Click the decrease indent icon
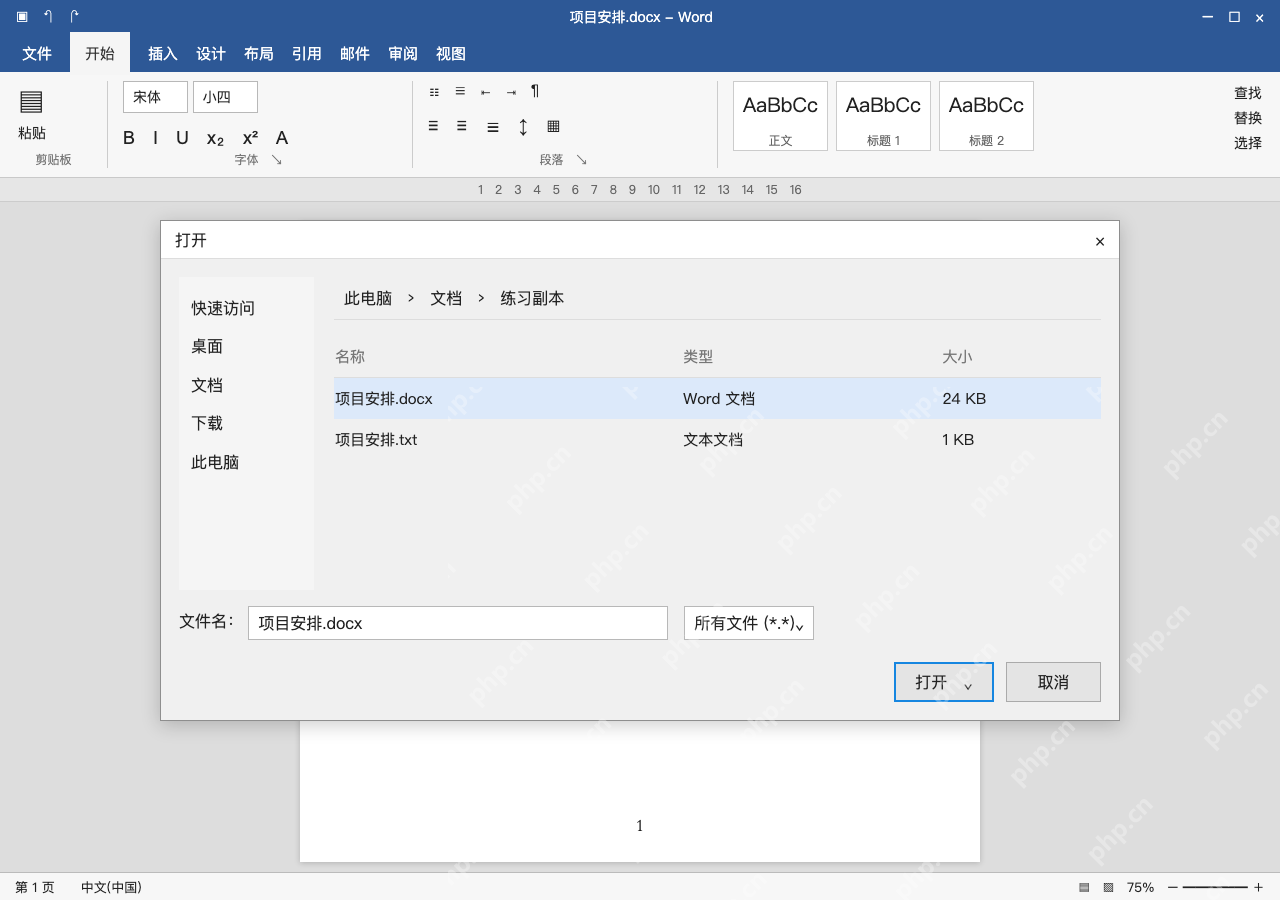 pos(485,92)
